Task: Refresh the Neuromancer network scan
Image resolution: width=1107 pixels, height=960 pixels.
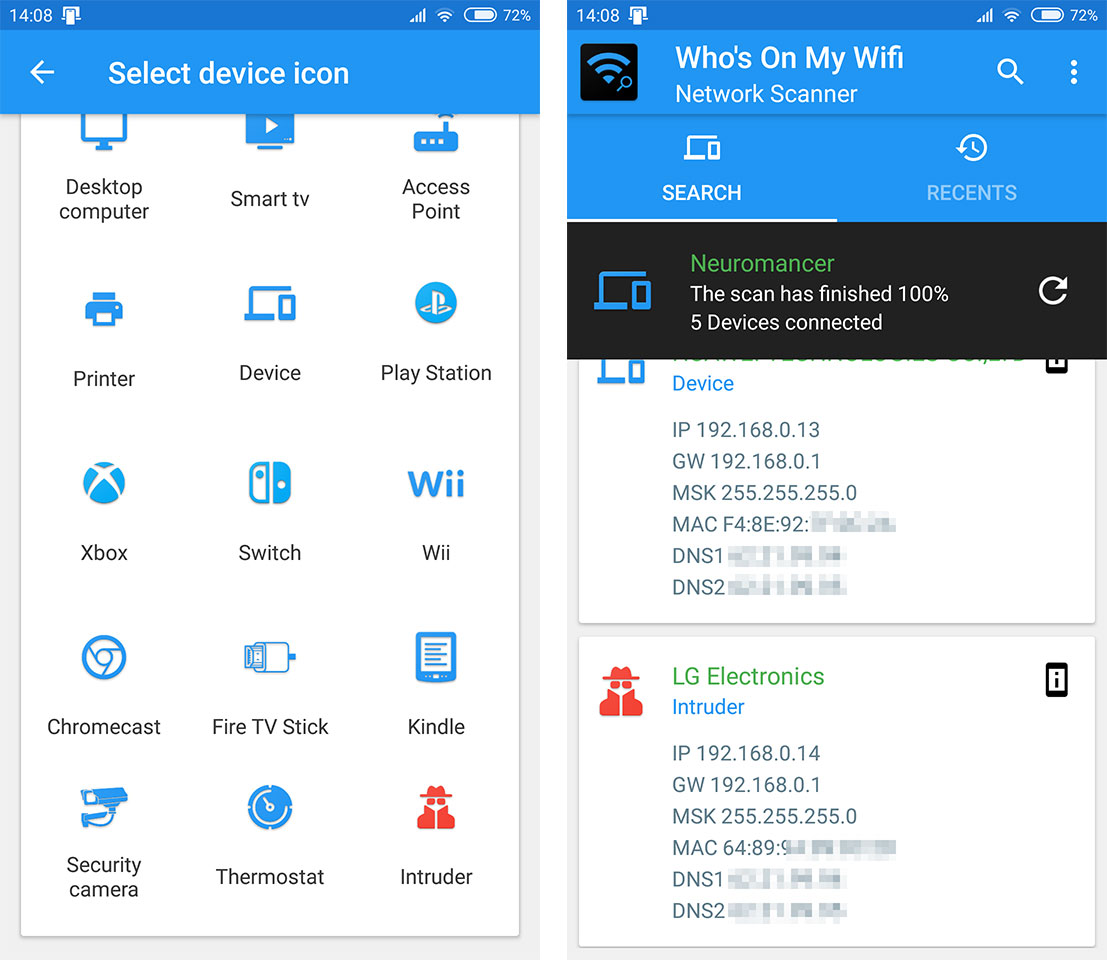Action: (x=1053, y=291)
